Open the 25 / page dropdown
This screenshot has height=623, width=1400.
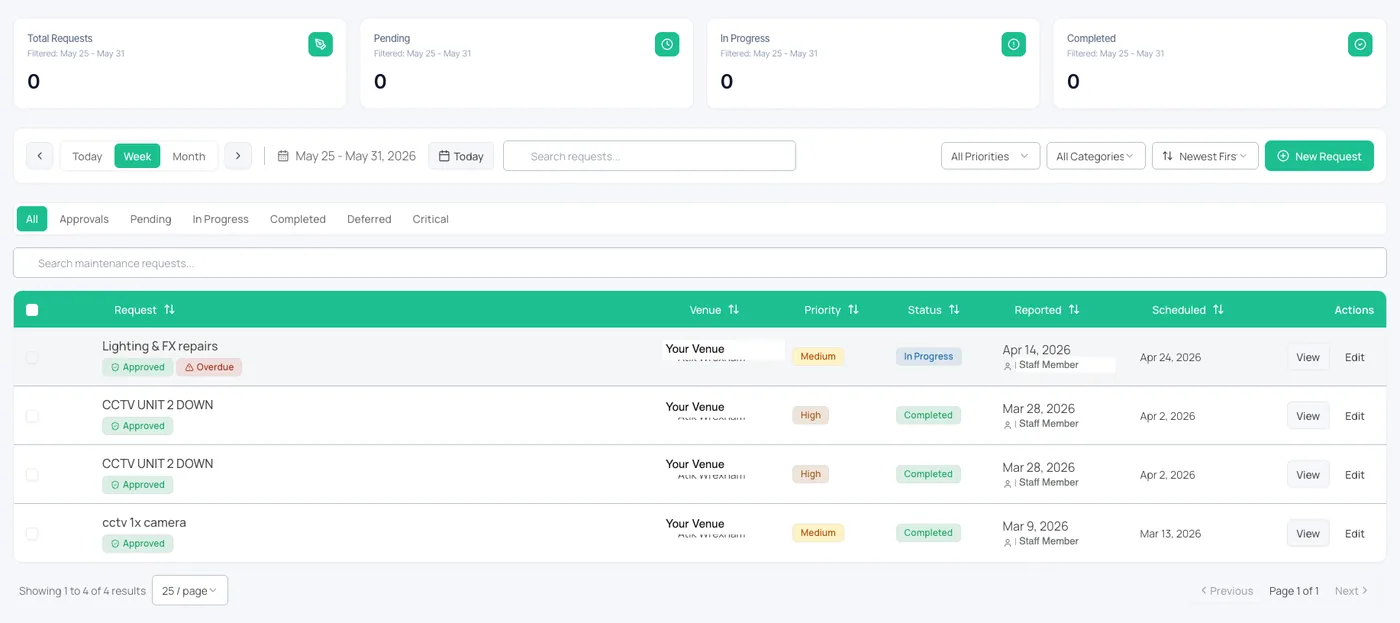pyautogui.click(x=190, y=590)
